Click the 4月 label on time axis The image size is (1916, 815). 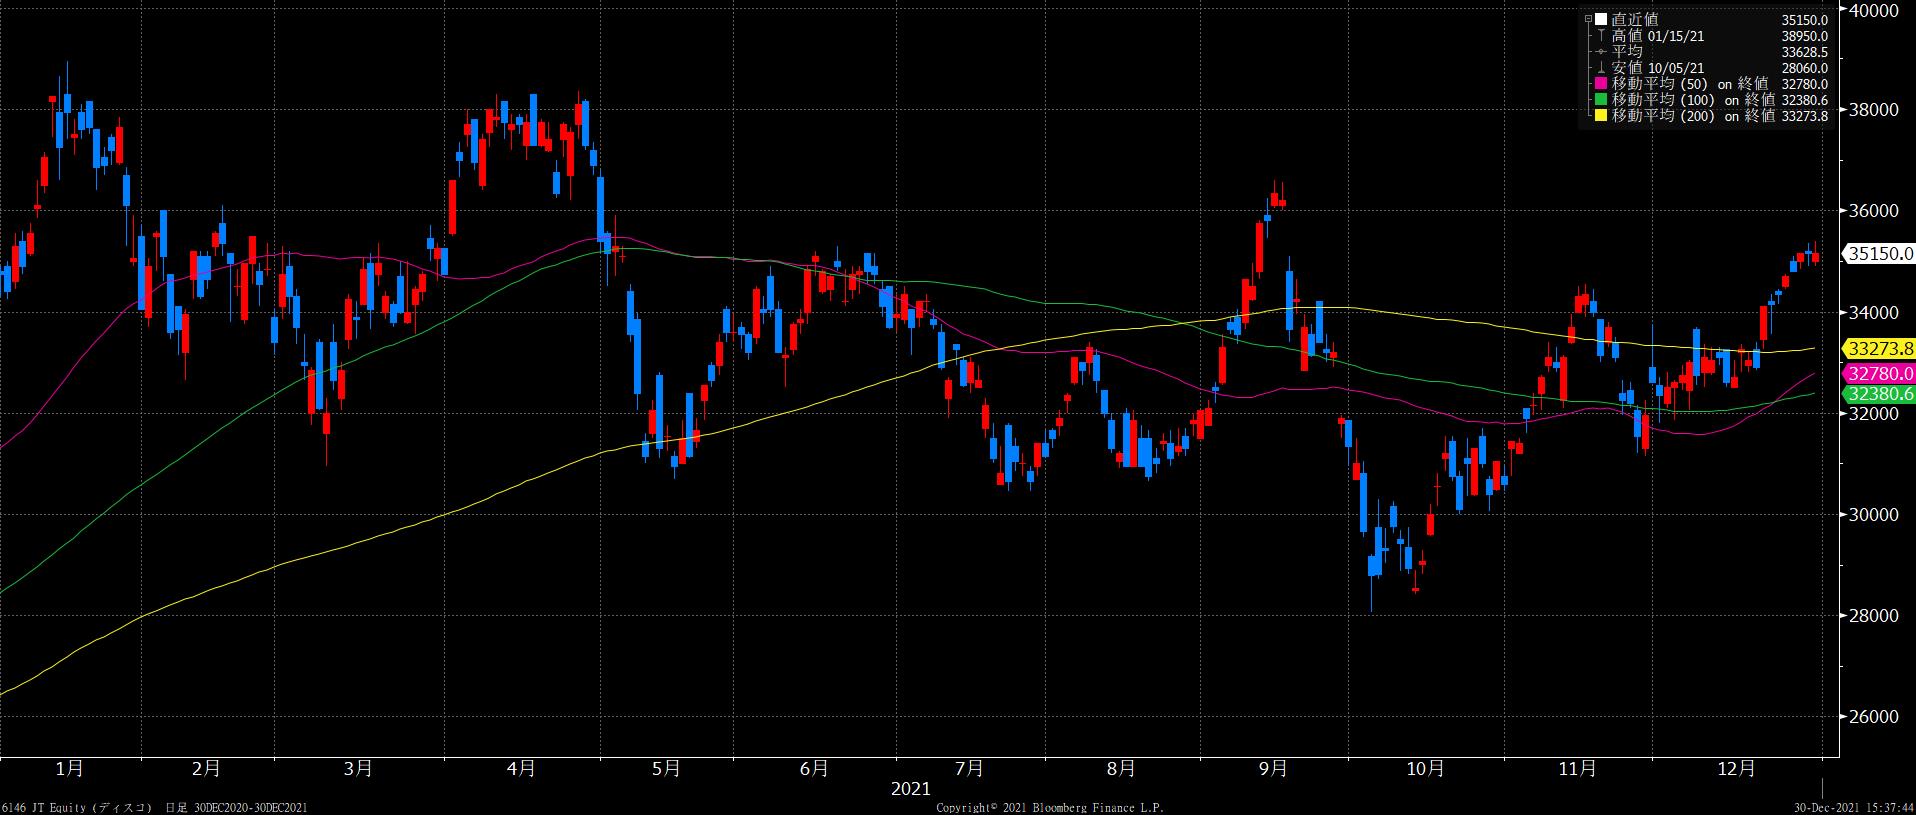click(x=521, y=769)
